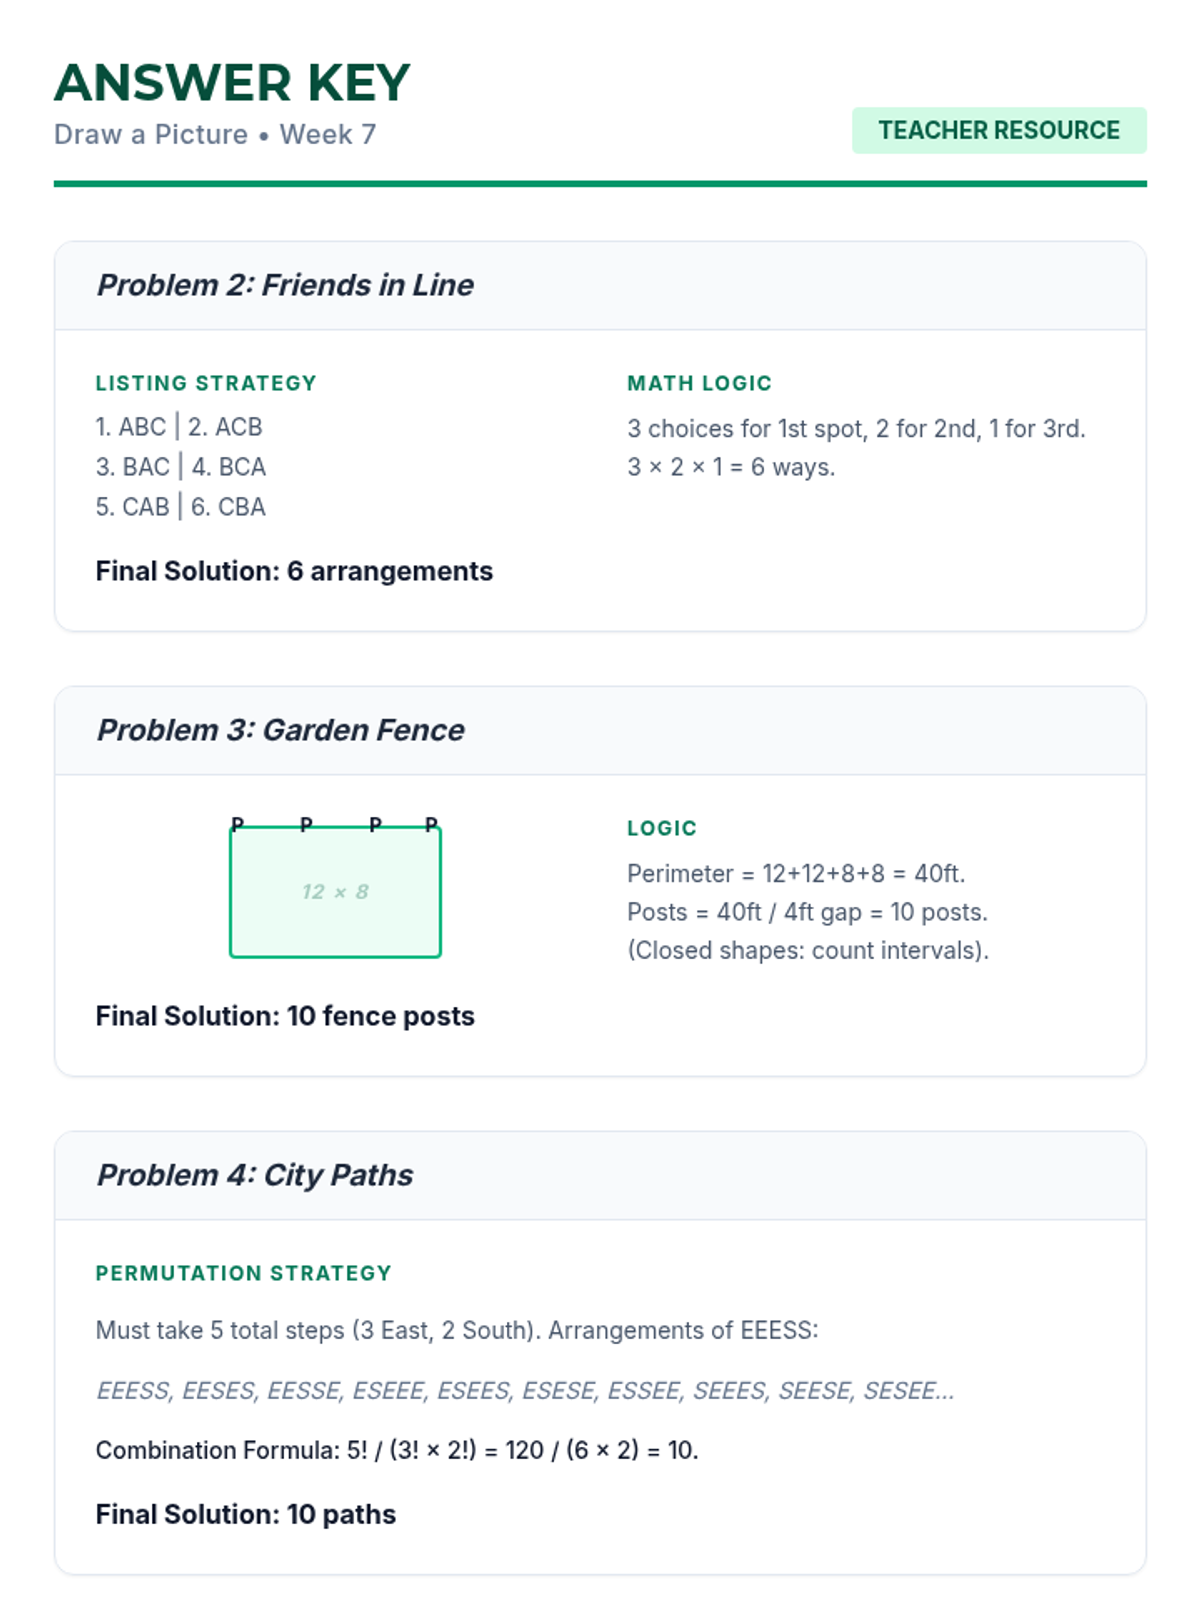Click the 12 × 8 garden rectangle diagram
Image resolution: width=1200 pixels, height=1600 pixels.
pyautogui.click(x=335, y=893)
